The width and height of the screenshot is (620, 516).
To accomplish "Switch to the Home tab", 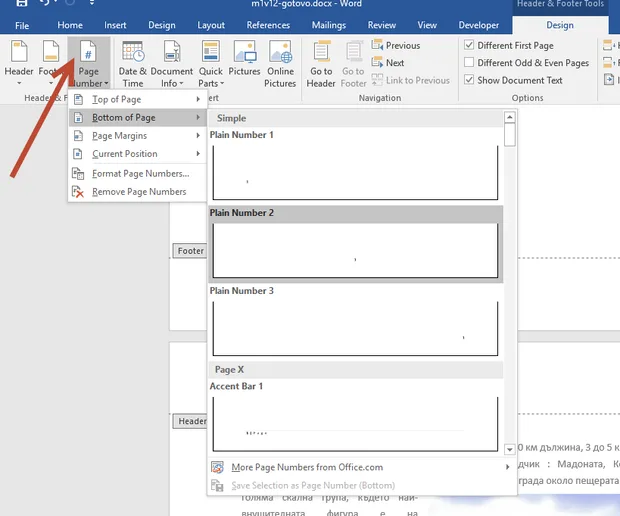I will point(70,25).
